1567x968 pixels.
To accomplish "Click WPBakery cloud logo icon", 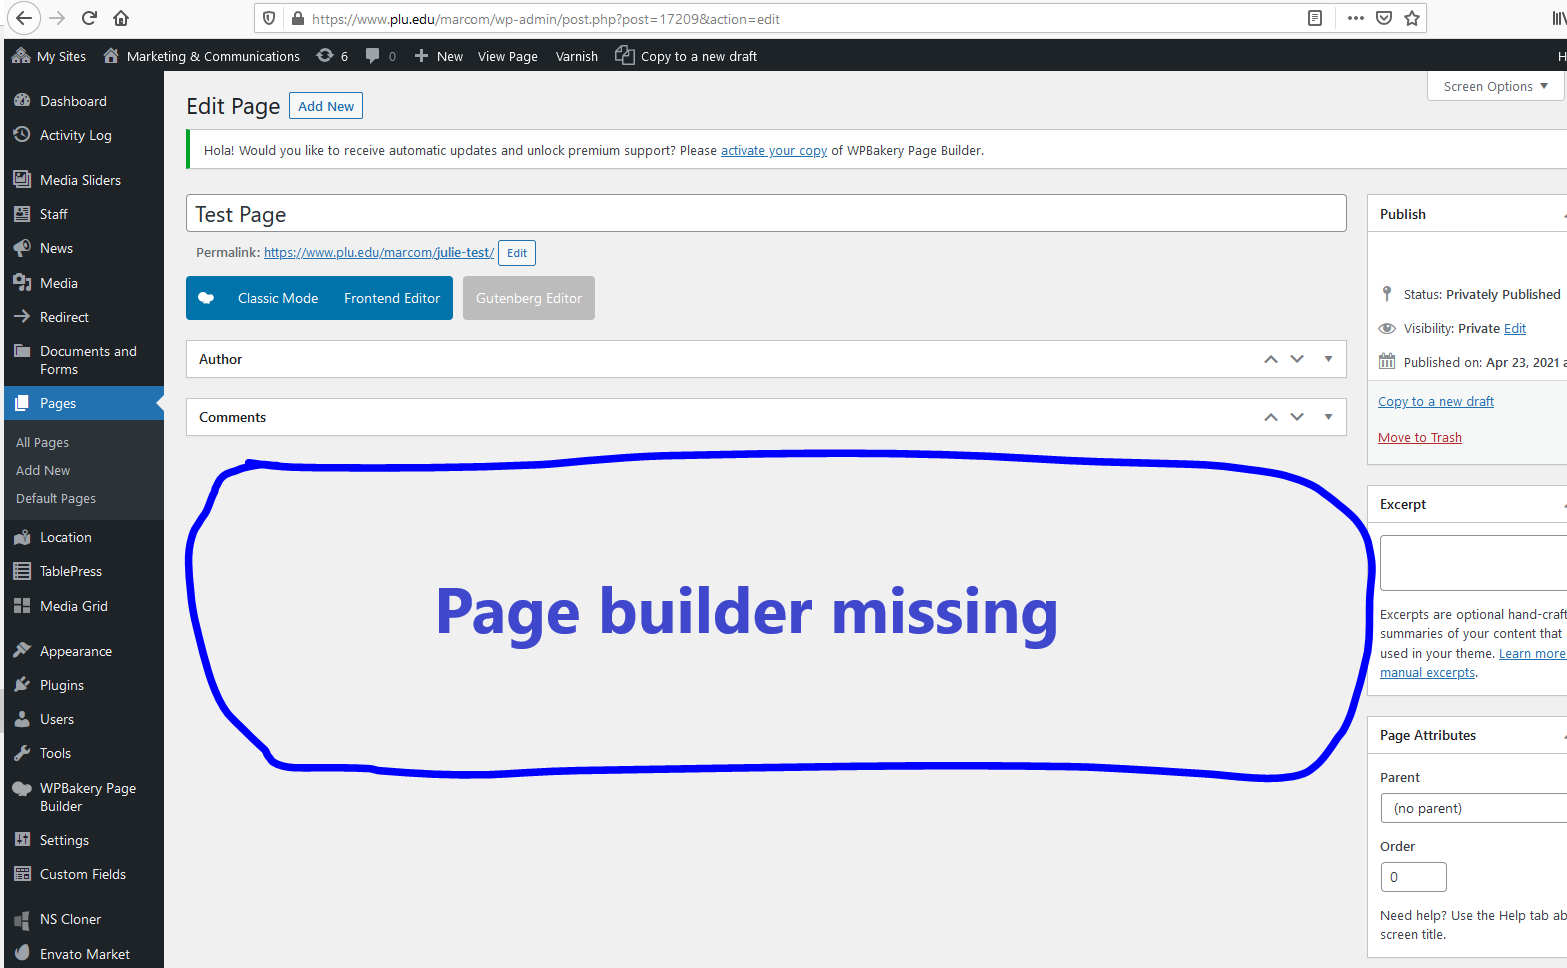I will 206,298.
